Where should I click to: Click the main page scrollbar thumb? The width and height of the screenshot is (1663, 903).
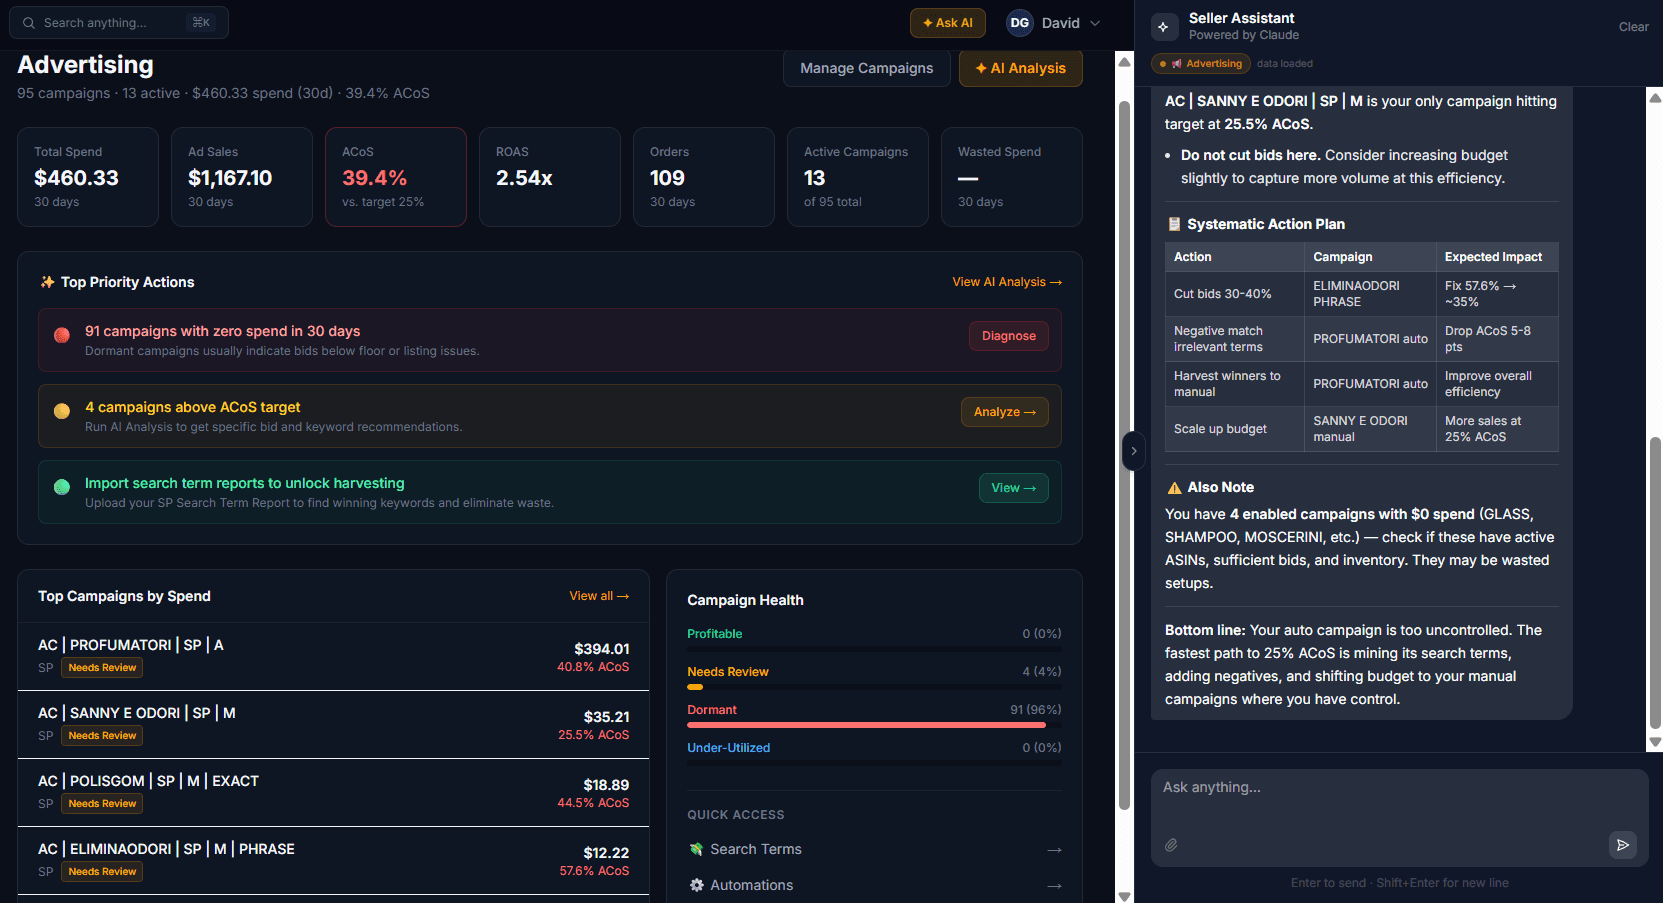pos(1124,455)
